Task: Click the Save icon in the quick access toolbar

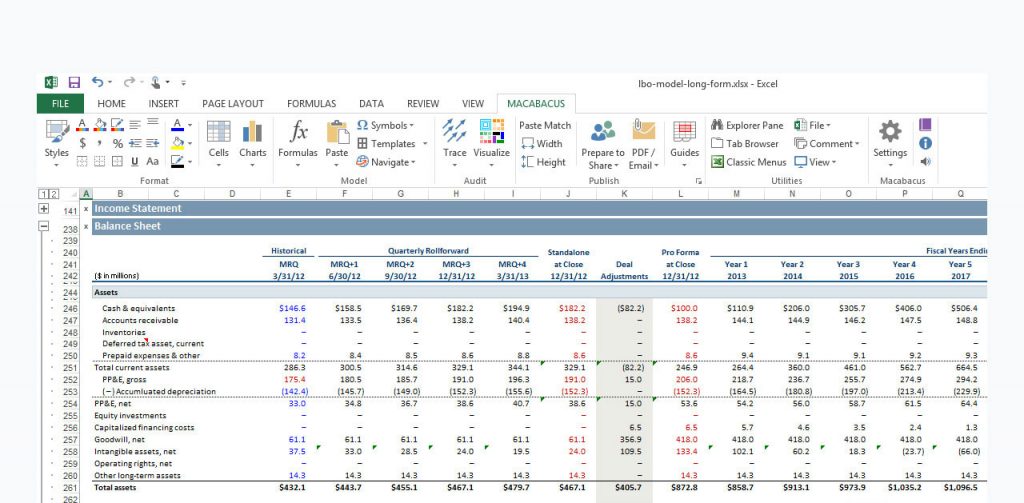Action: [74, 82]
